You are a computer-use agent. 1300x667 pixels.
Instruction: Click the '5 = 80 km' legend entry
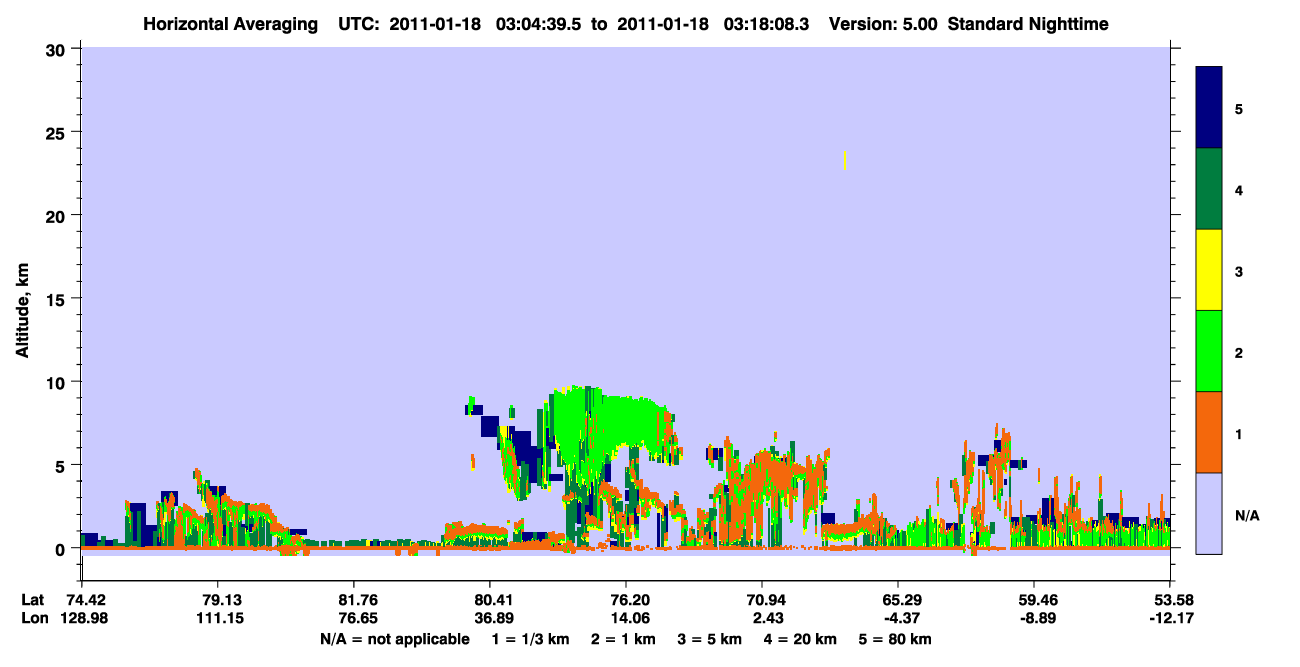[895, 639]
